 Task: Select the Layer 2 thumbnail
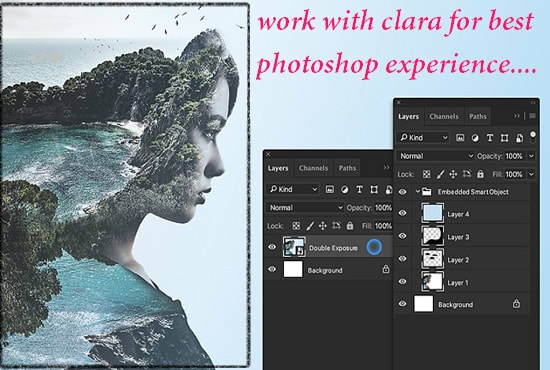[x=432, y=258]
